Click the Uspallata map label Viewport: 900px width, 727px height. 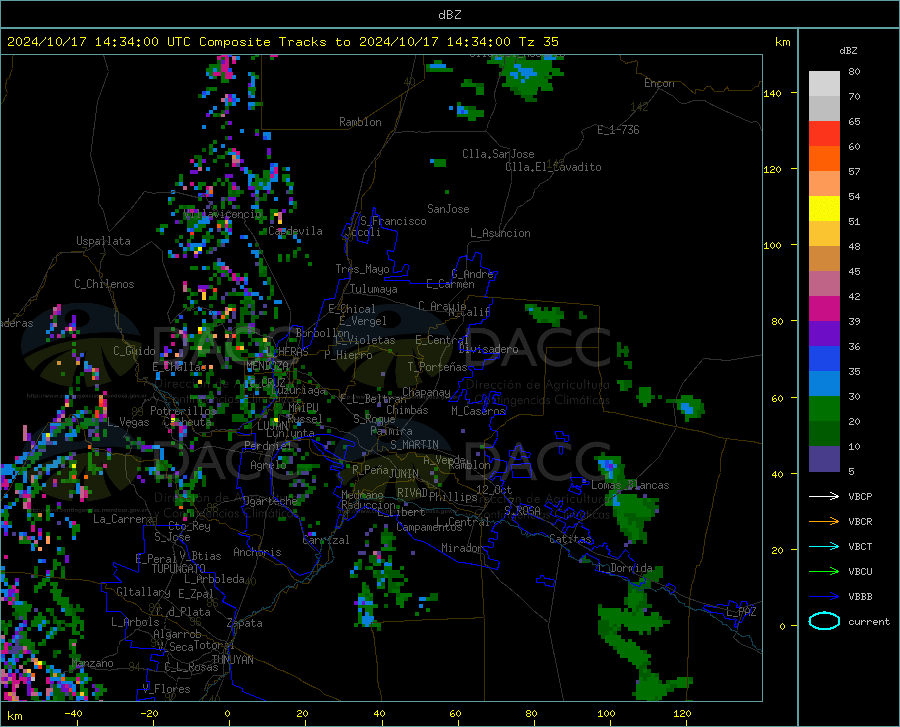point(103,241)
